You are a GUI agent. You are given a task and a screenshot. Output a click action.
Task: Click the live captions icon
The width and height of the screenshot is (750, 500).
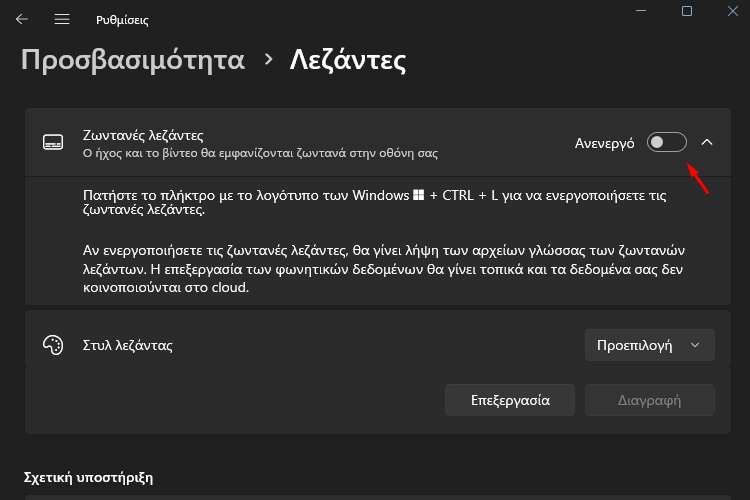click(53, 143)
